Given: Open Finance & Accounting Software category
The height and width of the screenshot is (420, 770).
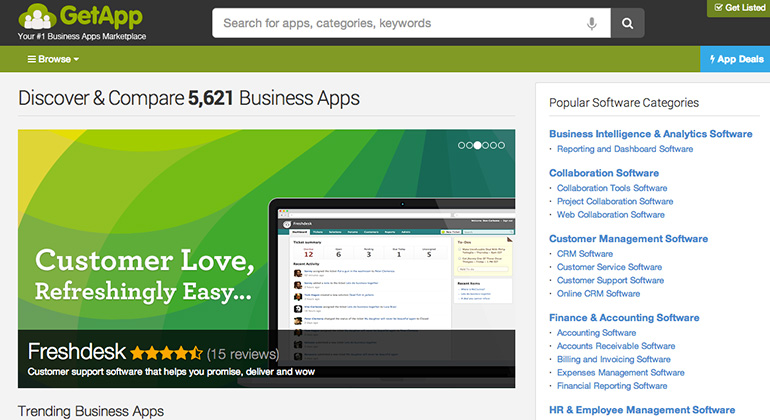Looking at the screenshot, I should (x=623, y=318).
